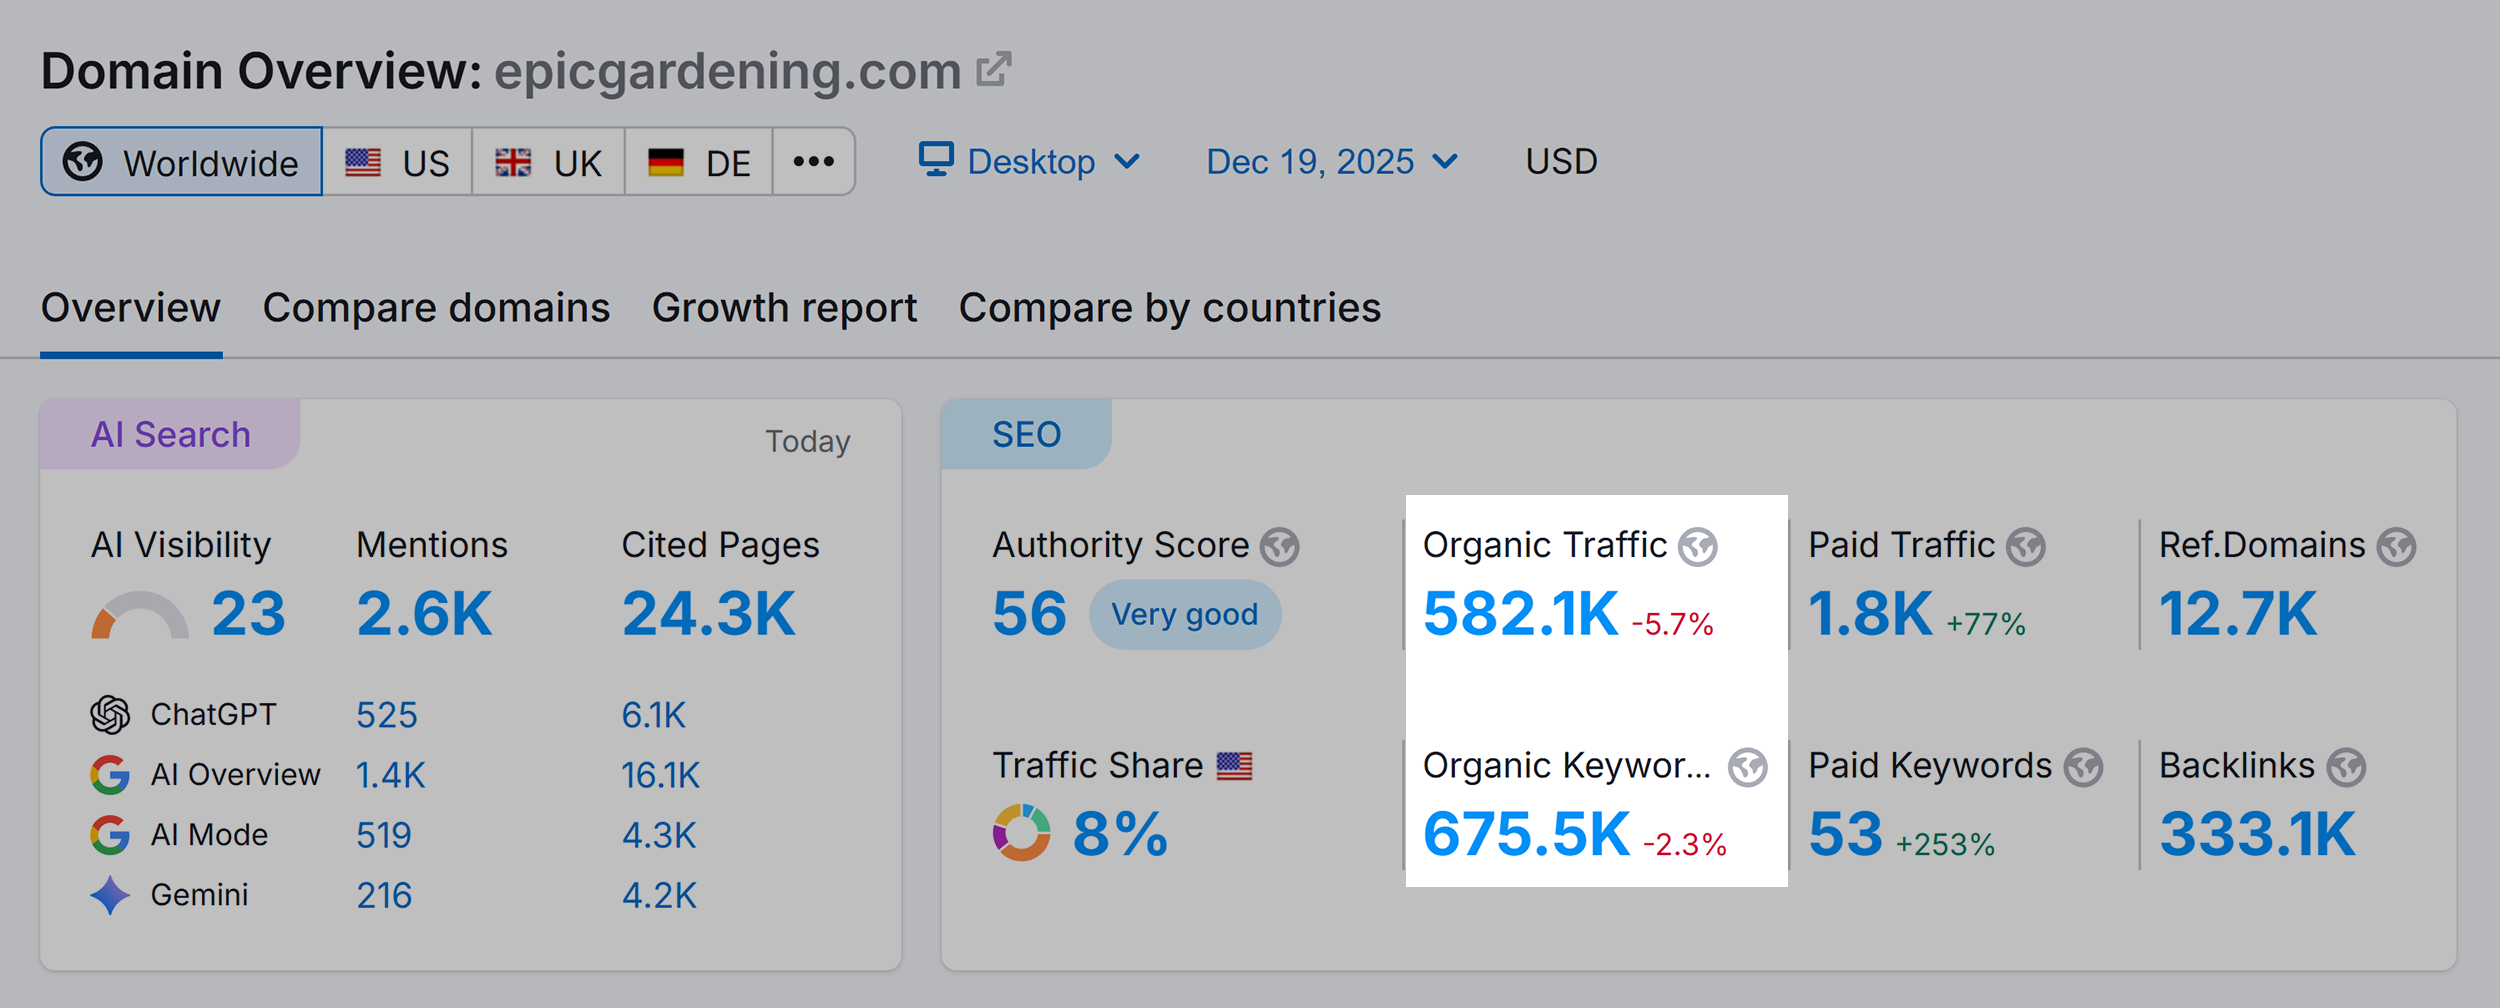
Task: Click the Traffic Share donut chart
Action: tap(1020, 831)
